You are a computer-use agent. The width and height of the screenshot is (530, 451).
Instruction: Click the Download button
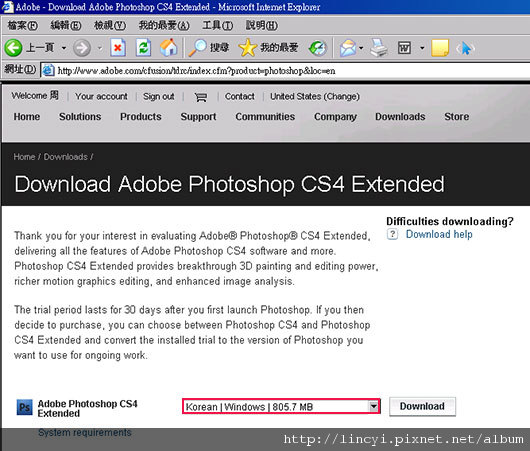pos(422,406)
